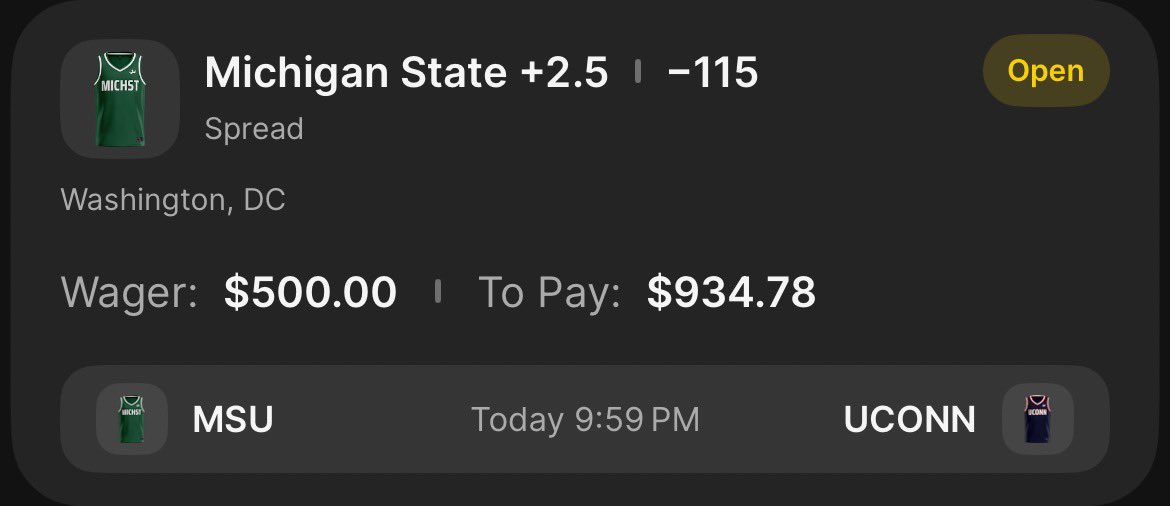Screen dimensions: 1170x506
Task: Select the 'Washington, DC' location text
Action: pyautogui.click(x=173, y=200)
